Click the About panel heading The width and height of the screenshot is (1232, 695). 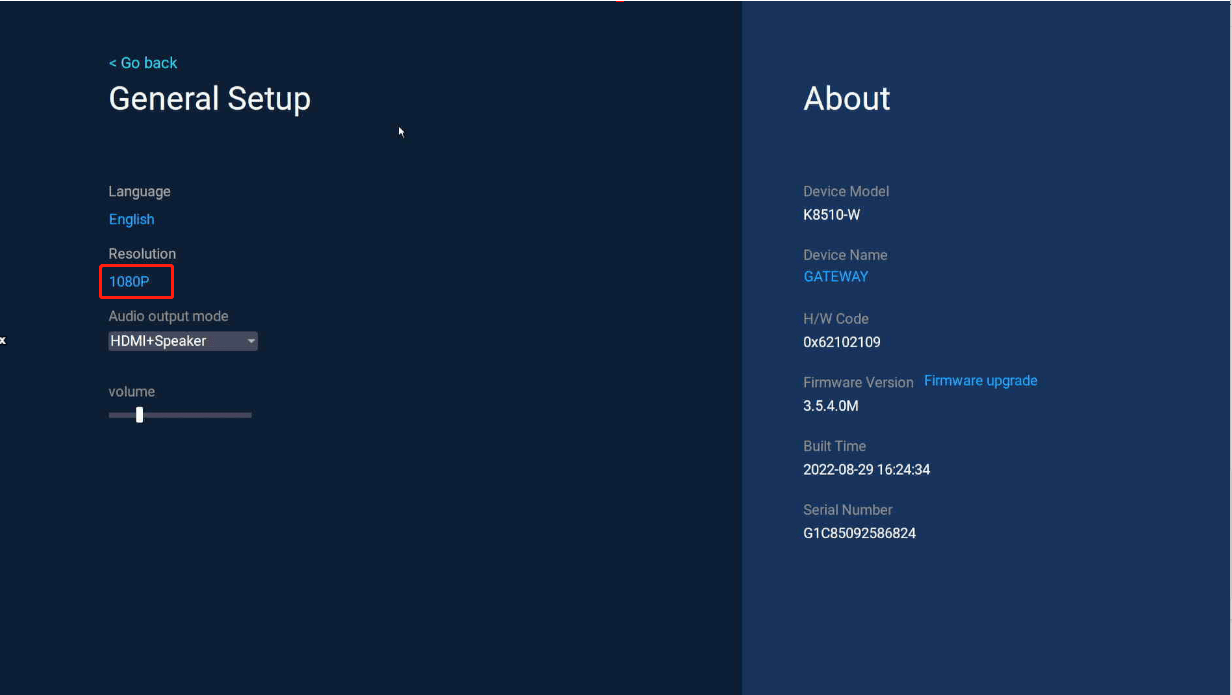(847, 99)
